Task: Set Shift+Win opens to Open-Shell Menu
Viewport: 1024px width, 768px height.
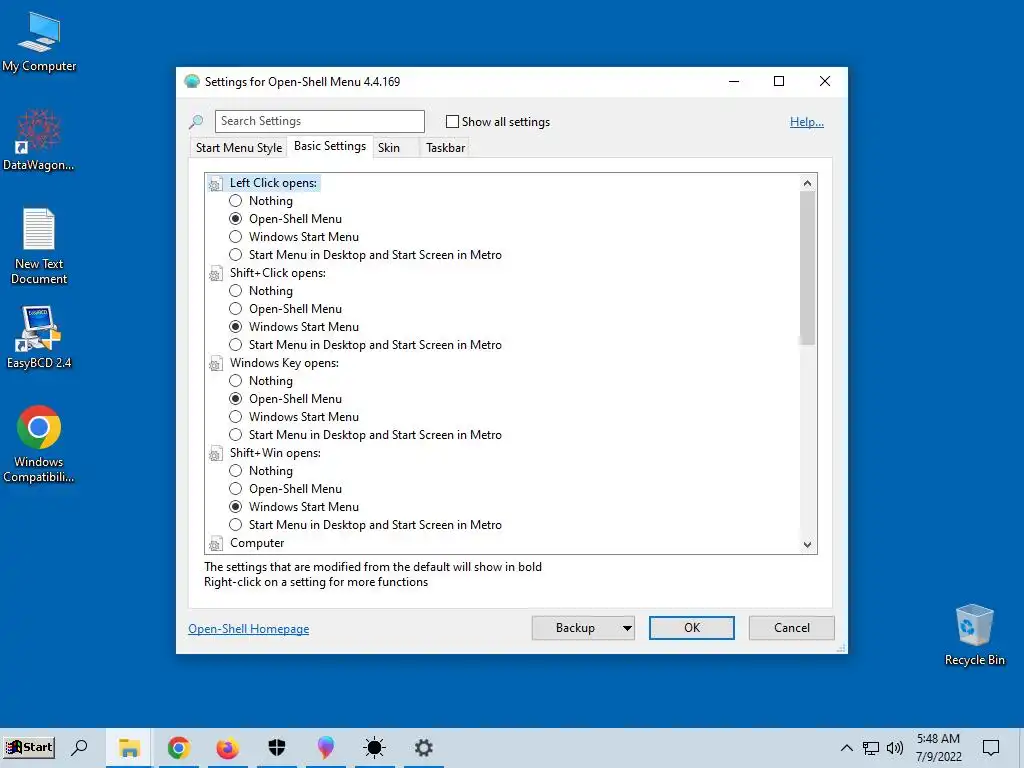Action: (236, 488)
